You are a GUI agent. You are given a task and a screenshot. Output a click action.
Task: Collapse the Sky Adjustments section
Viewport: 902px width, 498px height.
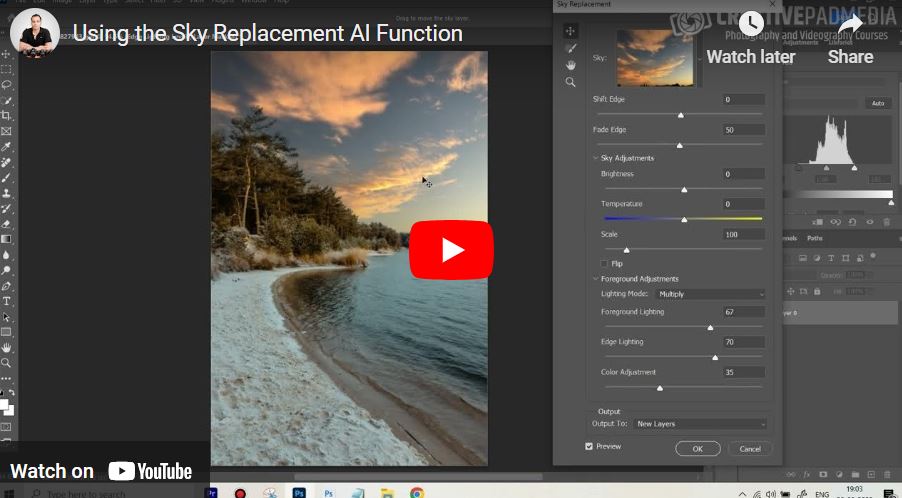point(595,158)
